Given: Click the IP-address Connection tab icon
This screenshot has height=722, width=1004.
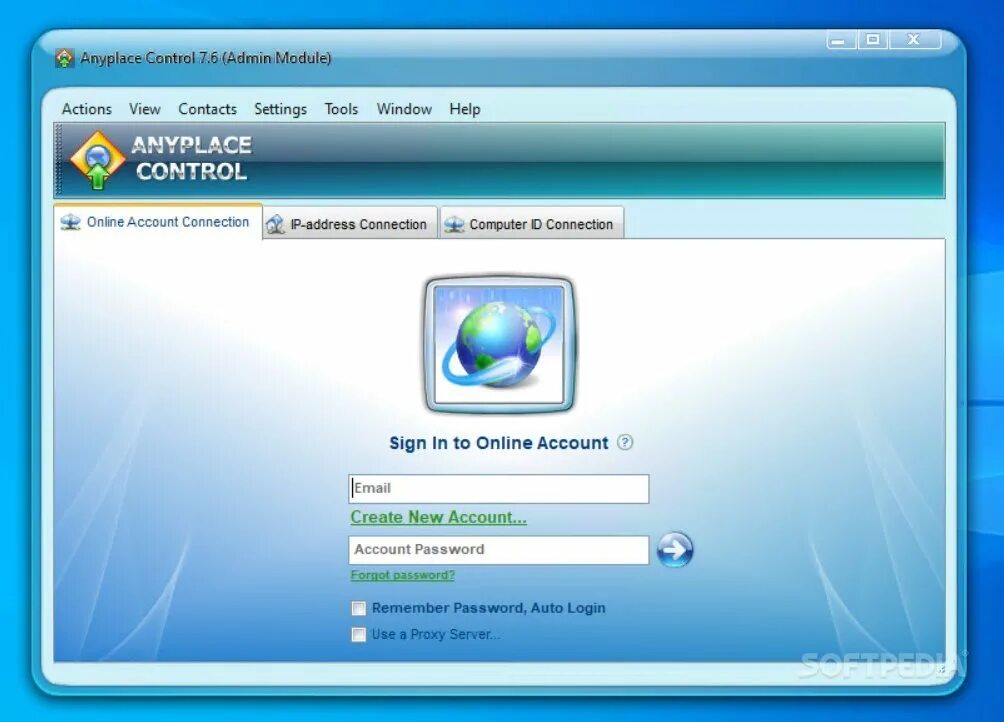Looking at the screenshot, I should tap(275, 225).
